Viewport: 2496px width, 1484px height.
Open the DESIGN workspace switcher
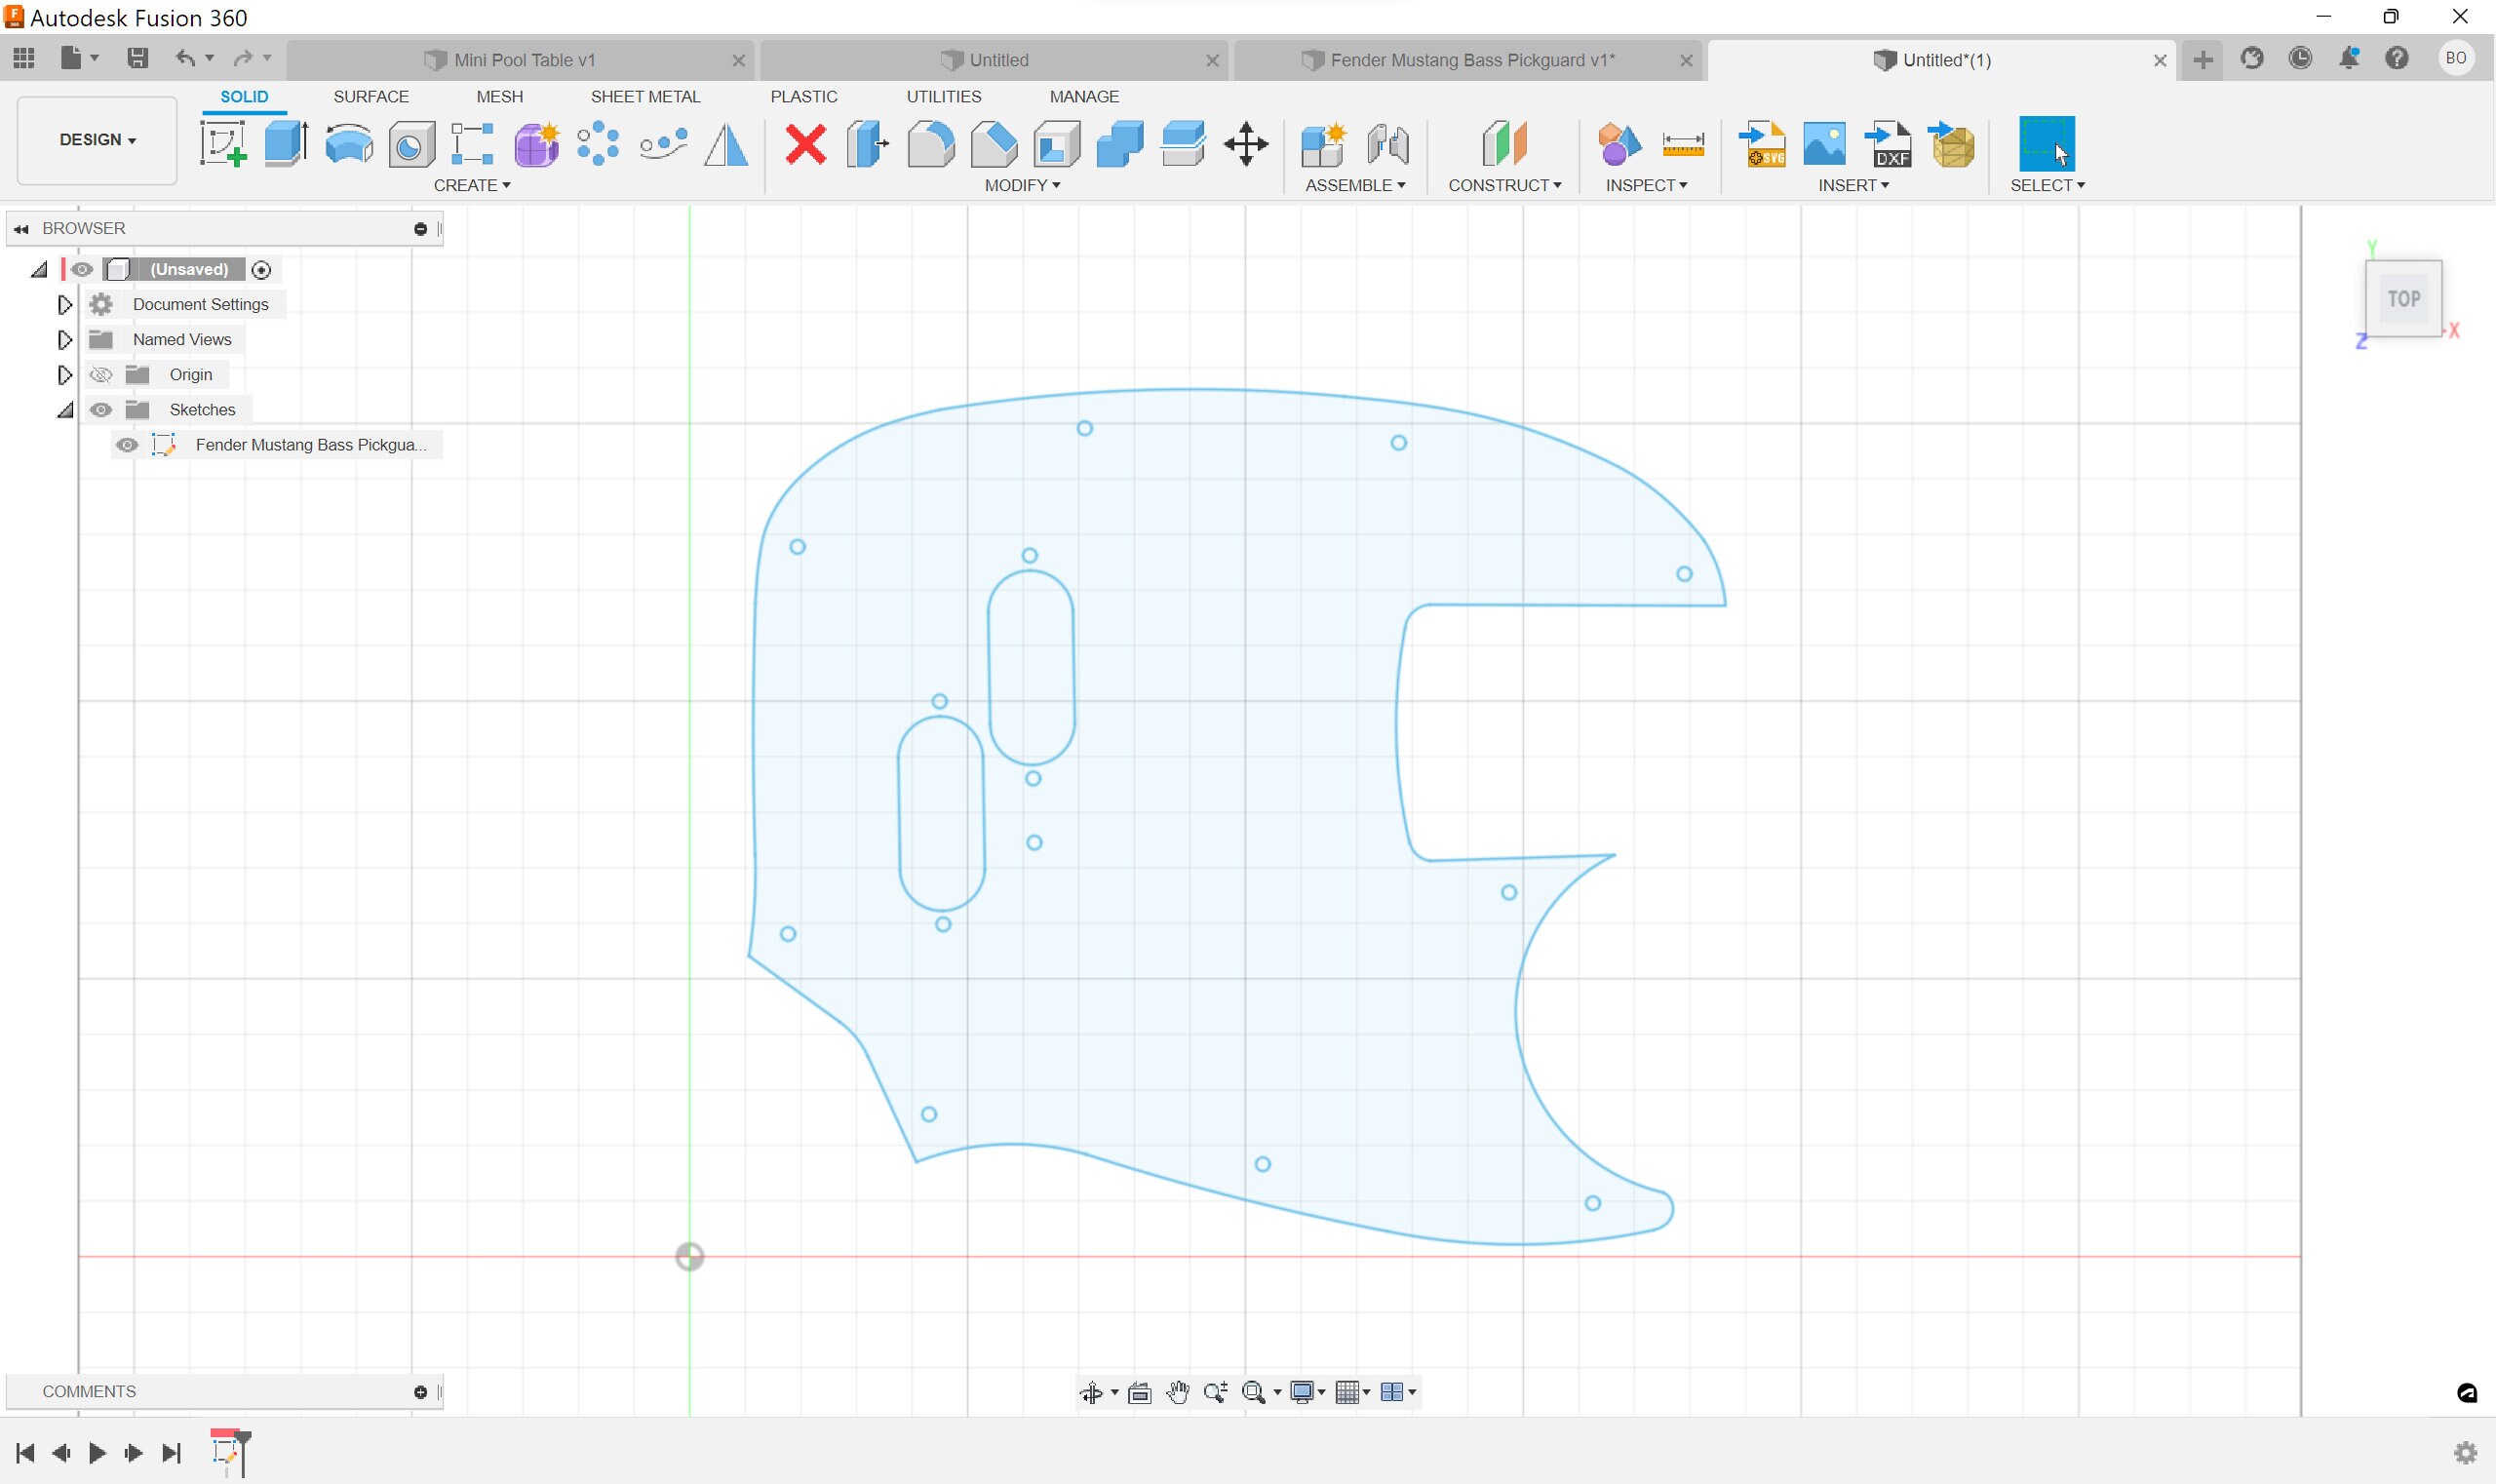click(95, 139)
